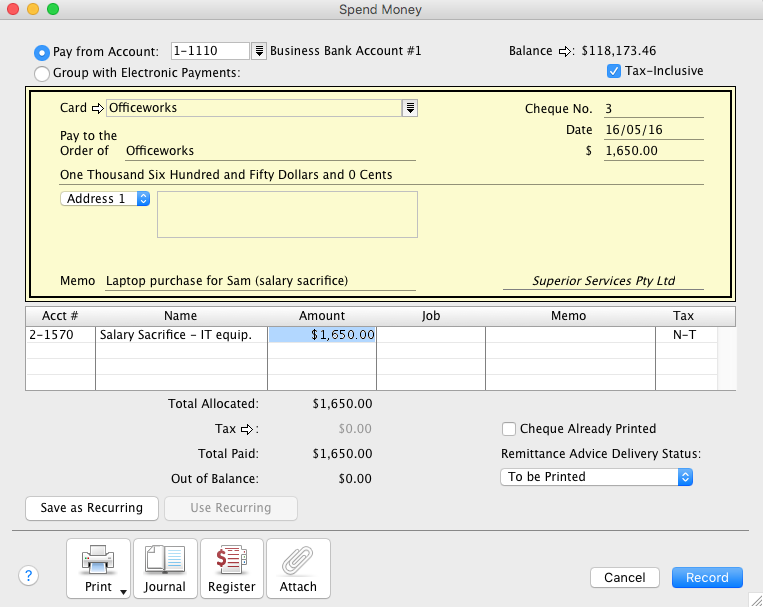Image resolution: width=763 pixels, height=607 pixels.
Task: Click the Print icon button
Action: 97,568
